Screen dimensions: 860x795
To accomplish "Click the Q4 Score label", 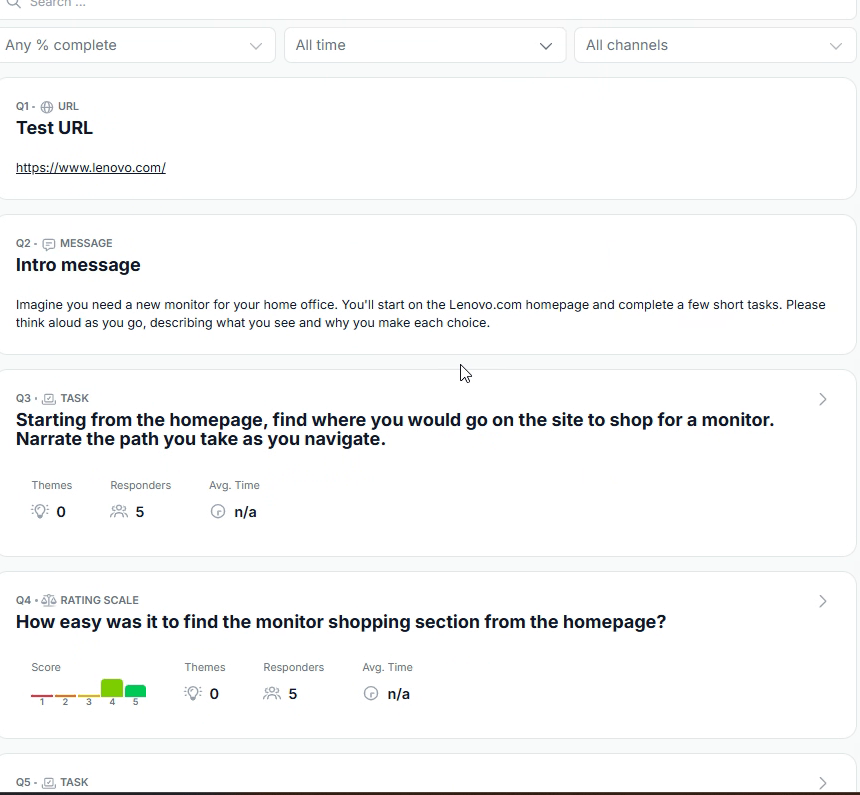I will coord(46,667).
